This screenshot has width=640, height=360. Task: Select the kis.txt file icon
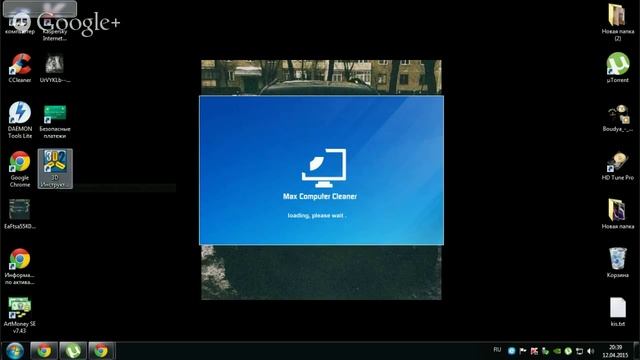coord(618,312)
